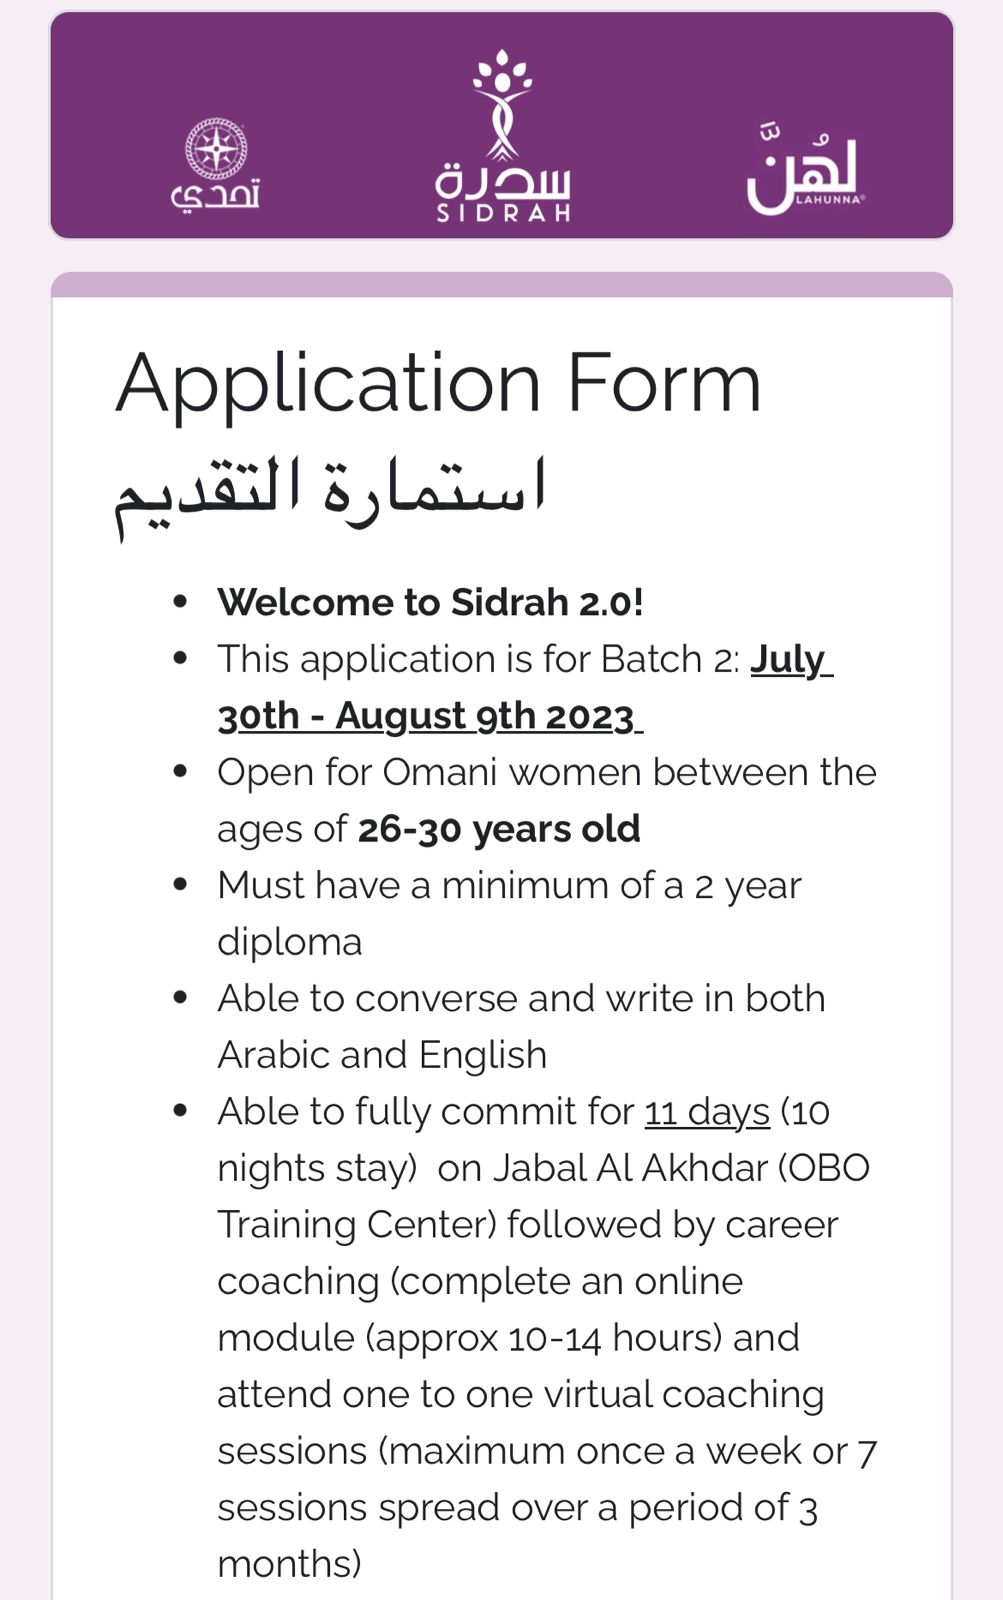Click the Welcome to Sidrah 2.0! line

click(430, 602)
